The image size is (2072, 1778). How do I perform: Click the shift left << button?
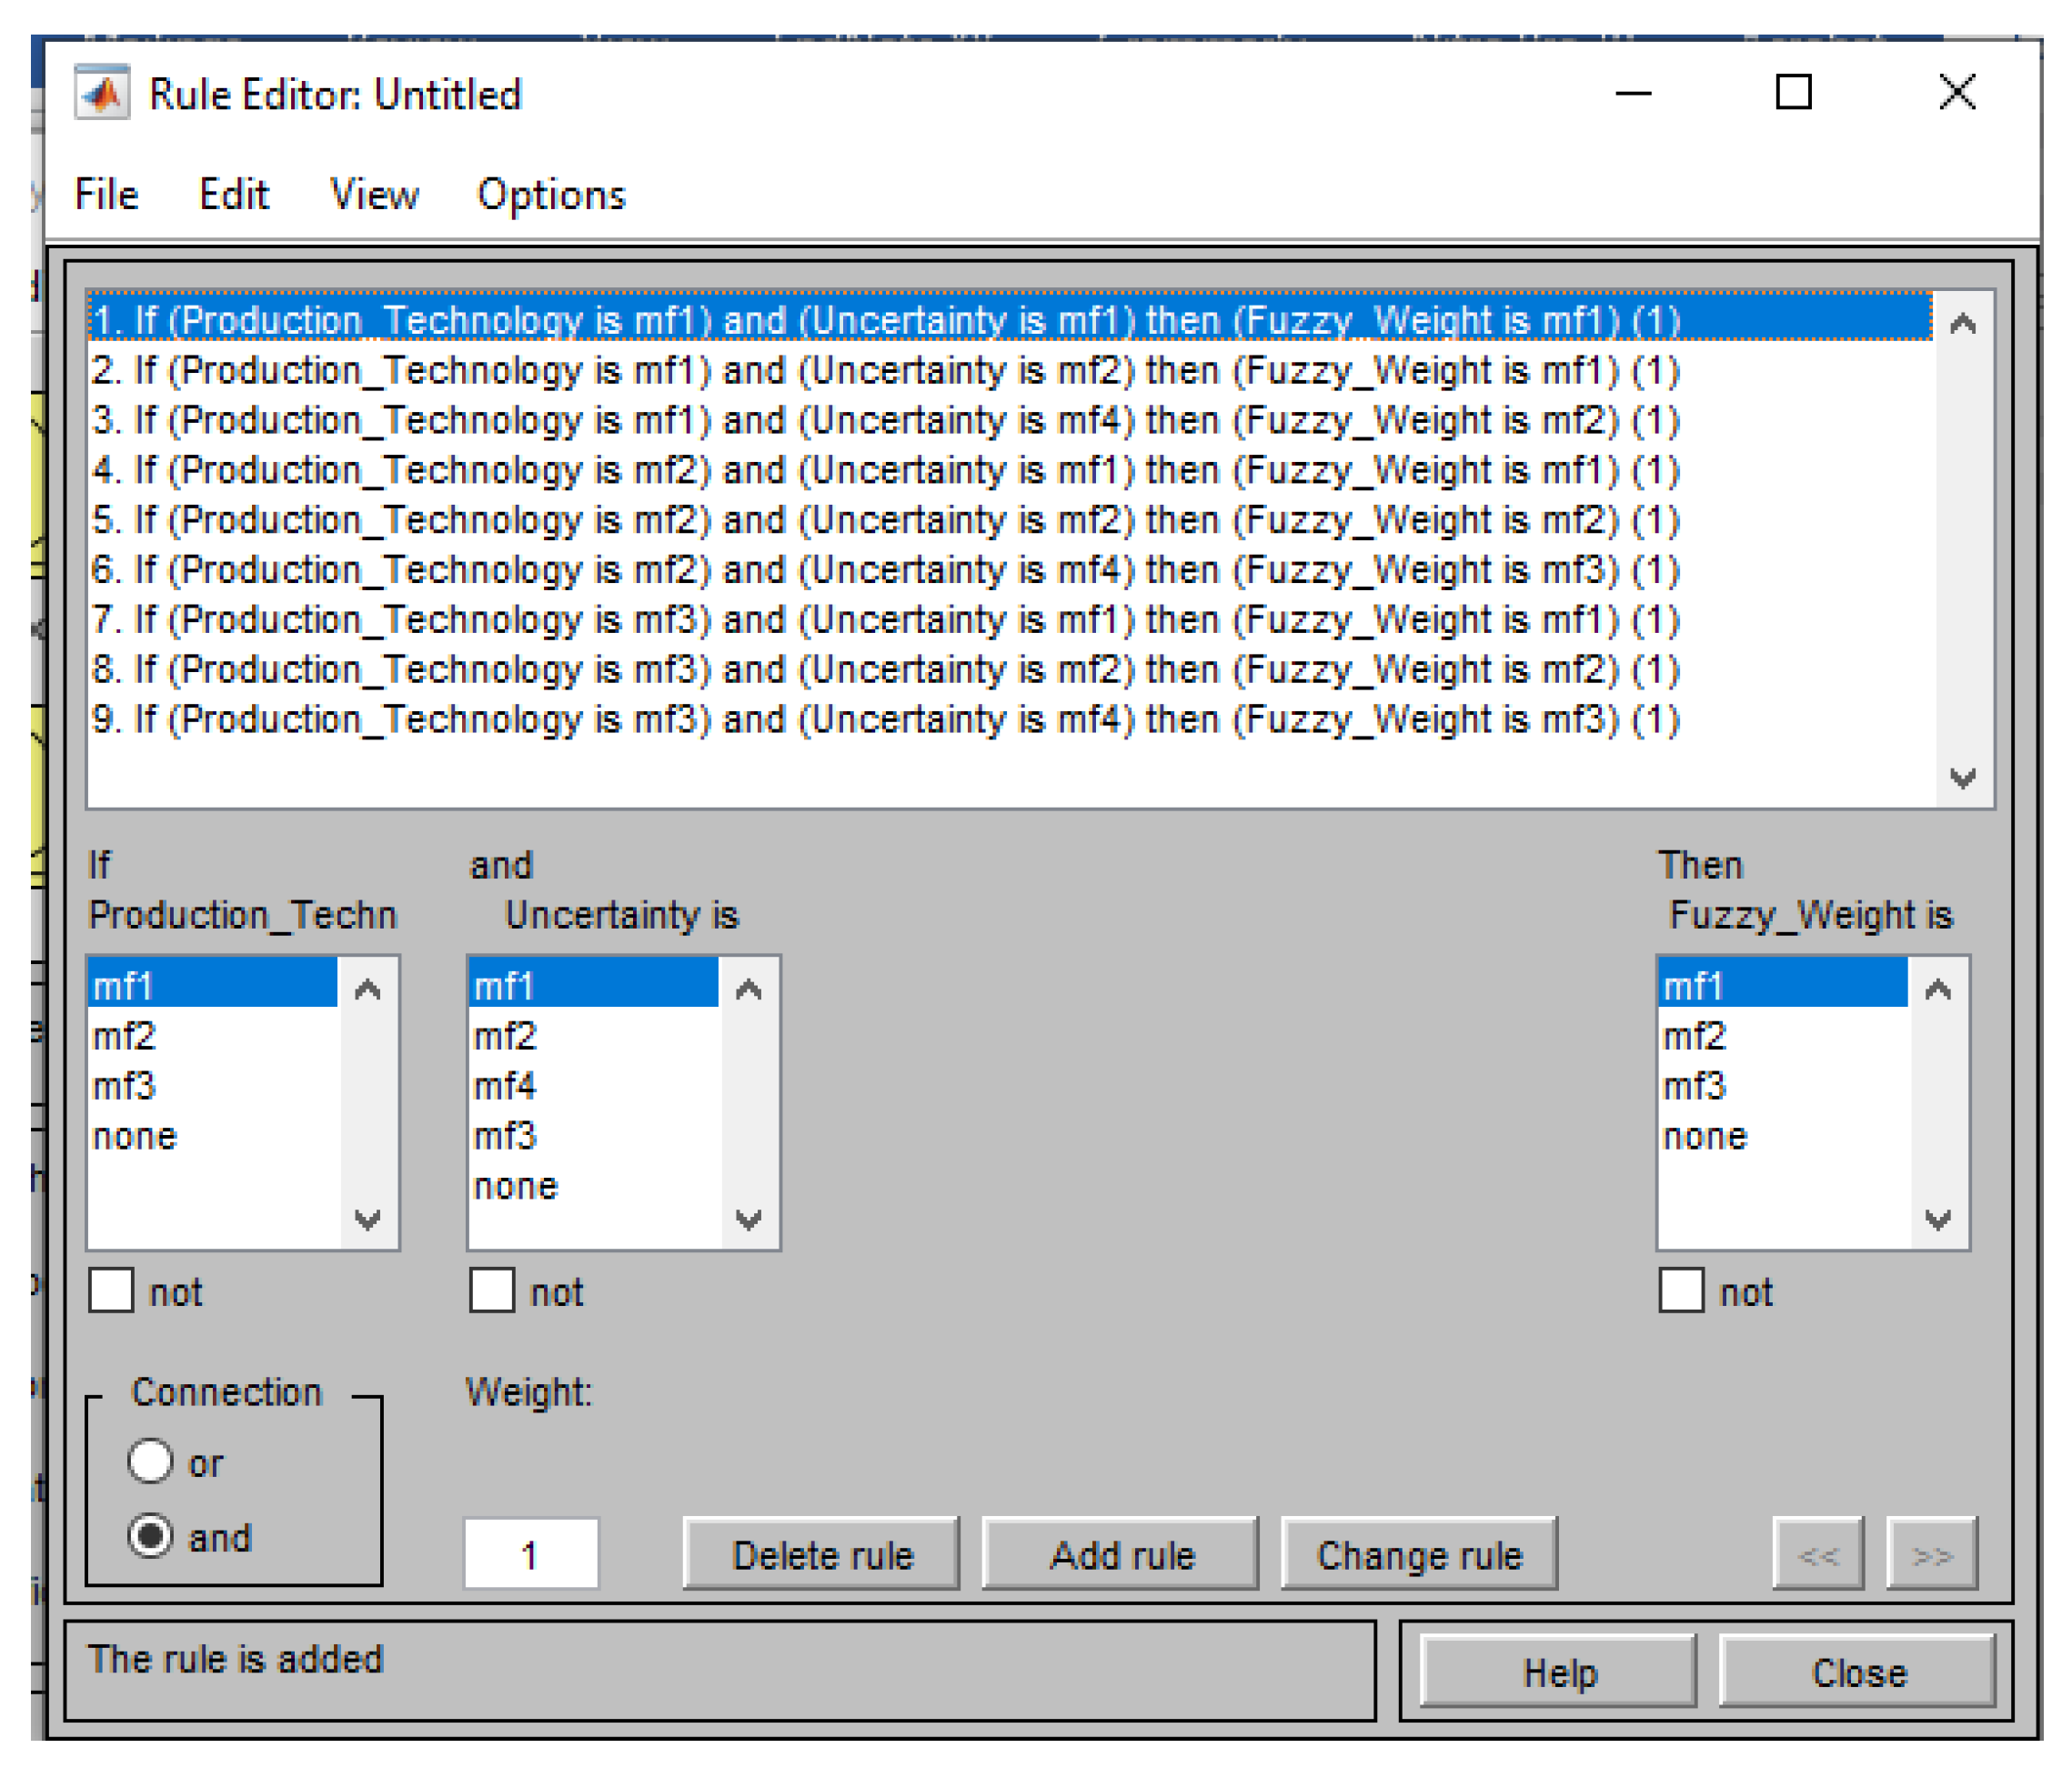point(1817,1555)
